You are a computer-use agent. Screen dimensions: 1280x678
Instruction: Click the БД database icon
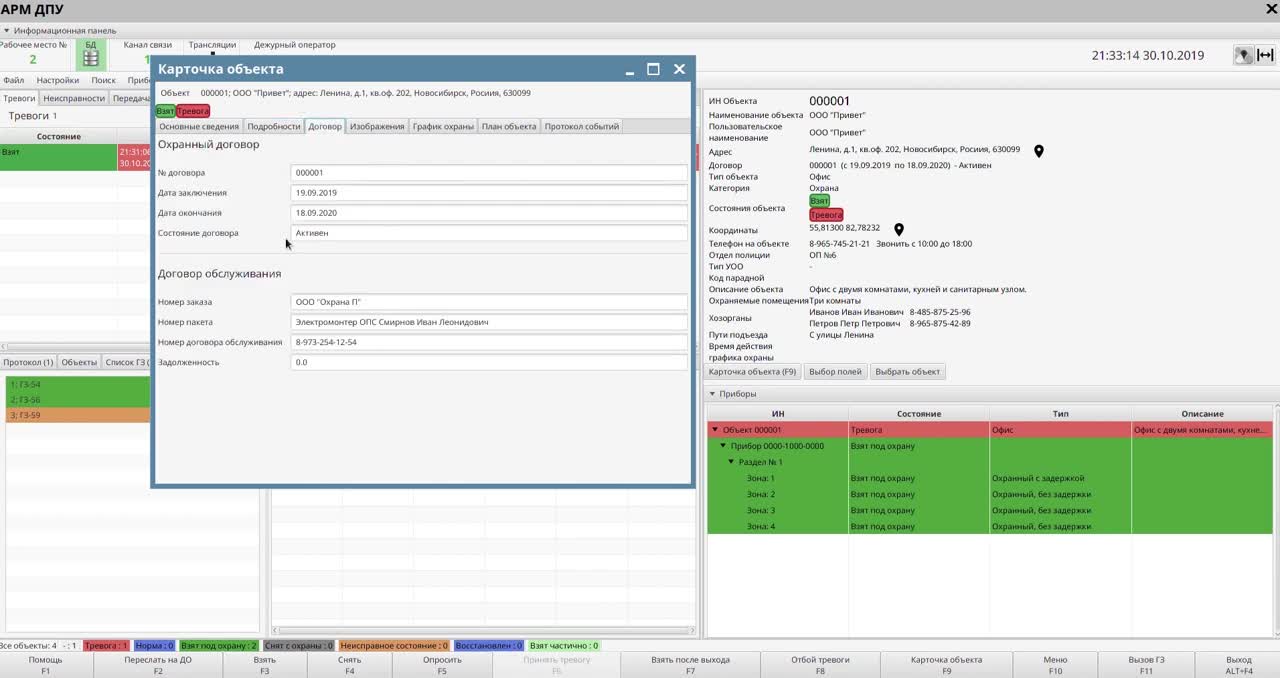point(91,57)
